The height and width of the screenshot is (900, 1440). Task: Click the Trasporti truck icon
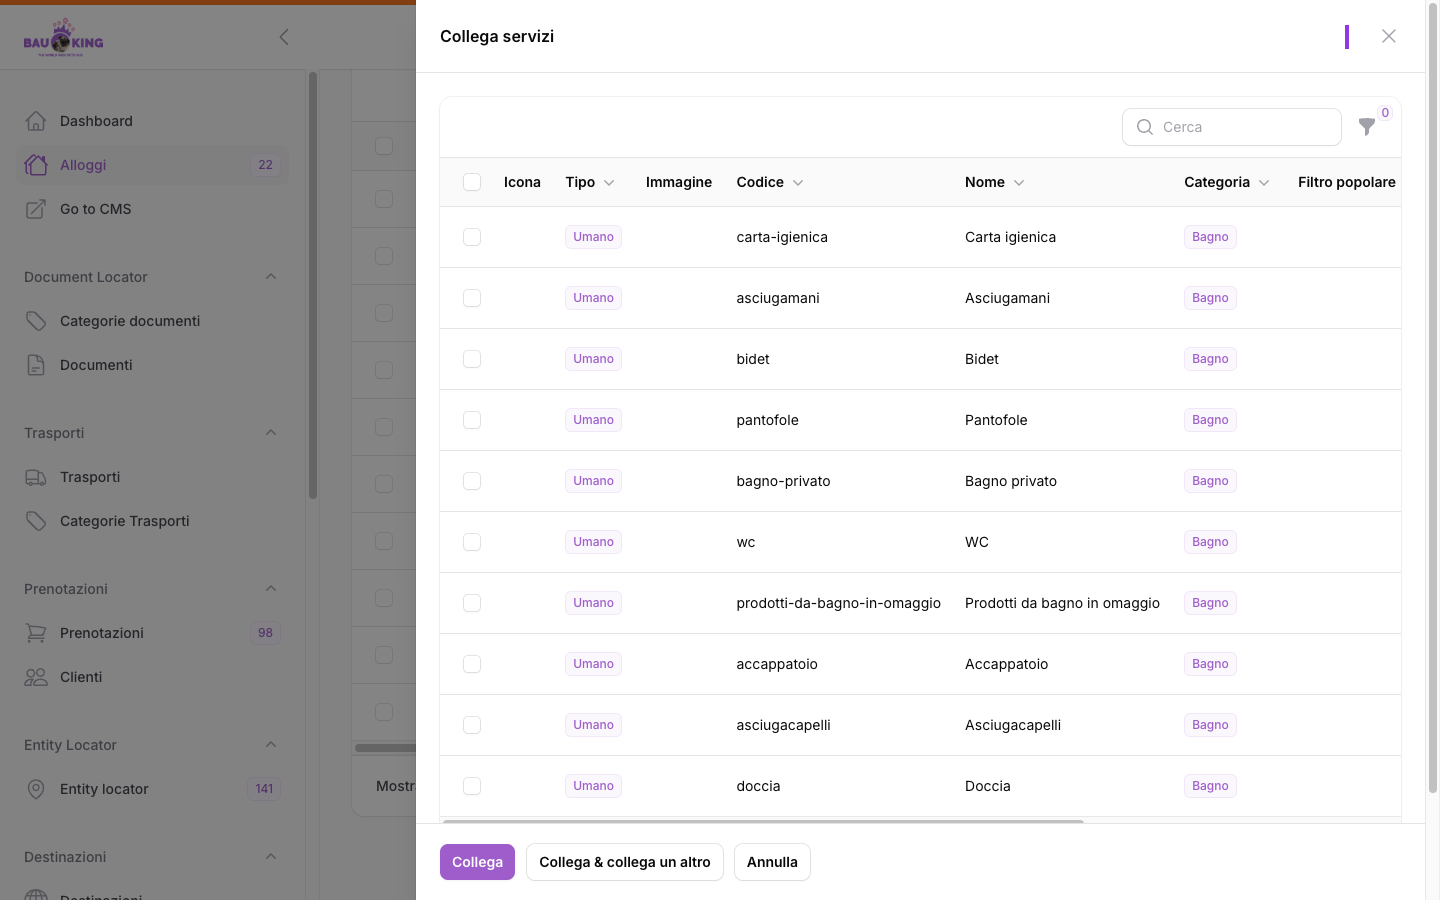(36, 477)
